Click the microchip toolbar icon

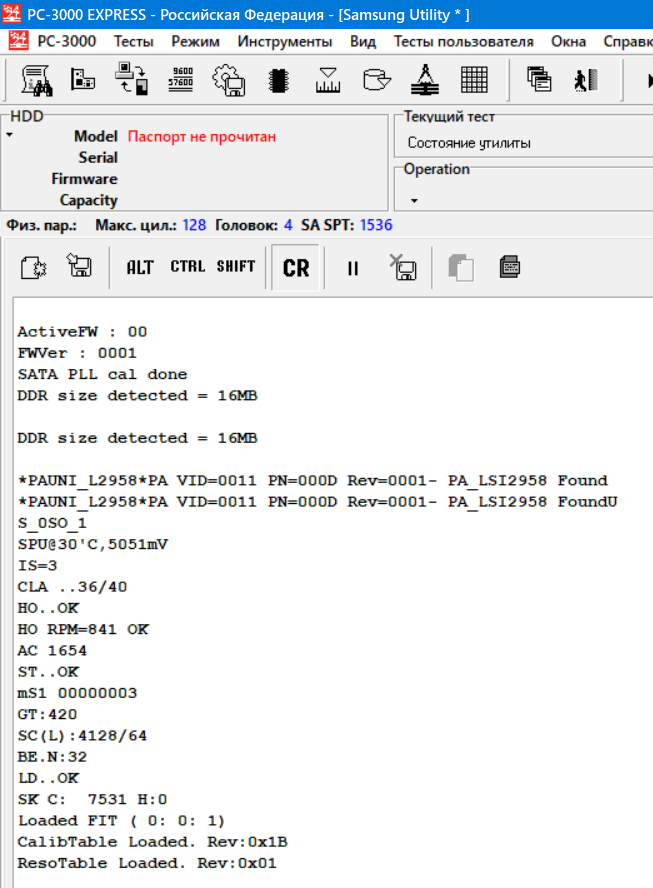pos(278,80)
